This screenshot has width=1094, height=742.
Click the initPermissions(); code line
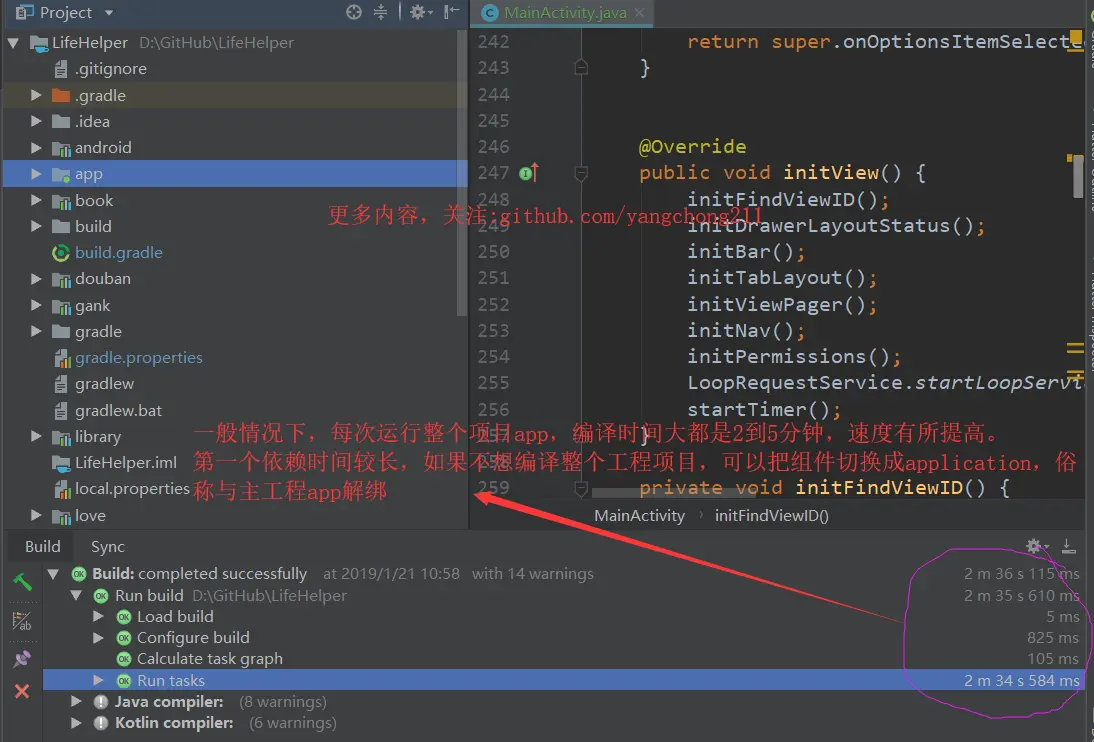click(794, 357)
